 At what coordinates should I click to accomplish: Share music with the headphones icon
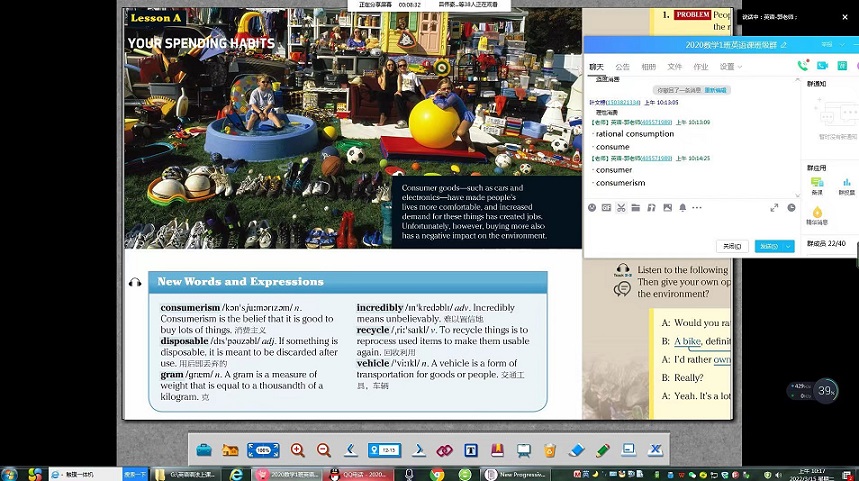click(651, 208)
